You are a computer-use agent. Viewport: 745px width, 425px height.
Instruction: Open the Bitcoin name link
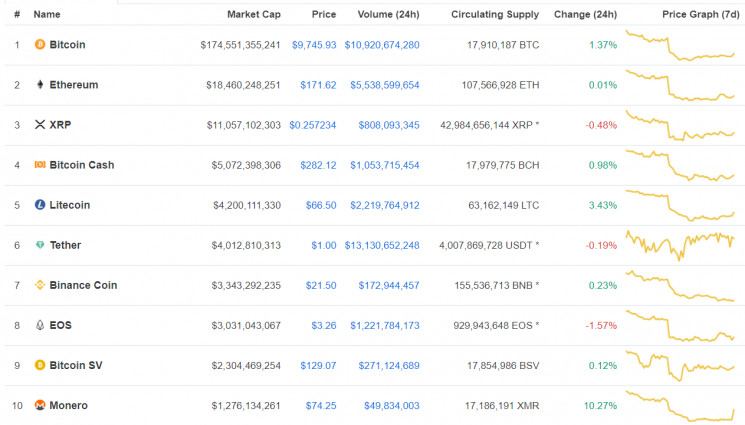coord(67,45)
